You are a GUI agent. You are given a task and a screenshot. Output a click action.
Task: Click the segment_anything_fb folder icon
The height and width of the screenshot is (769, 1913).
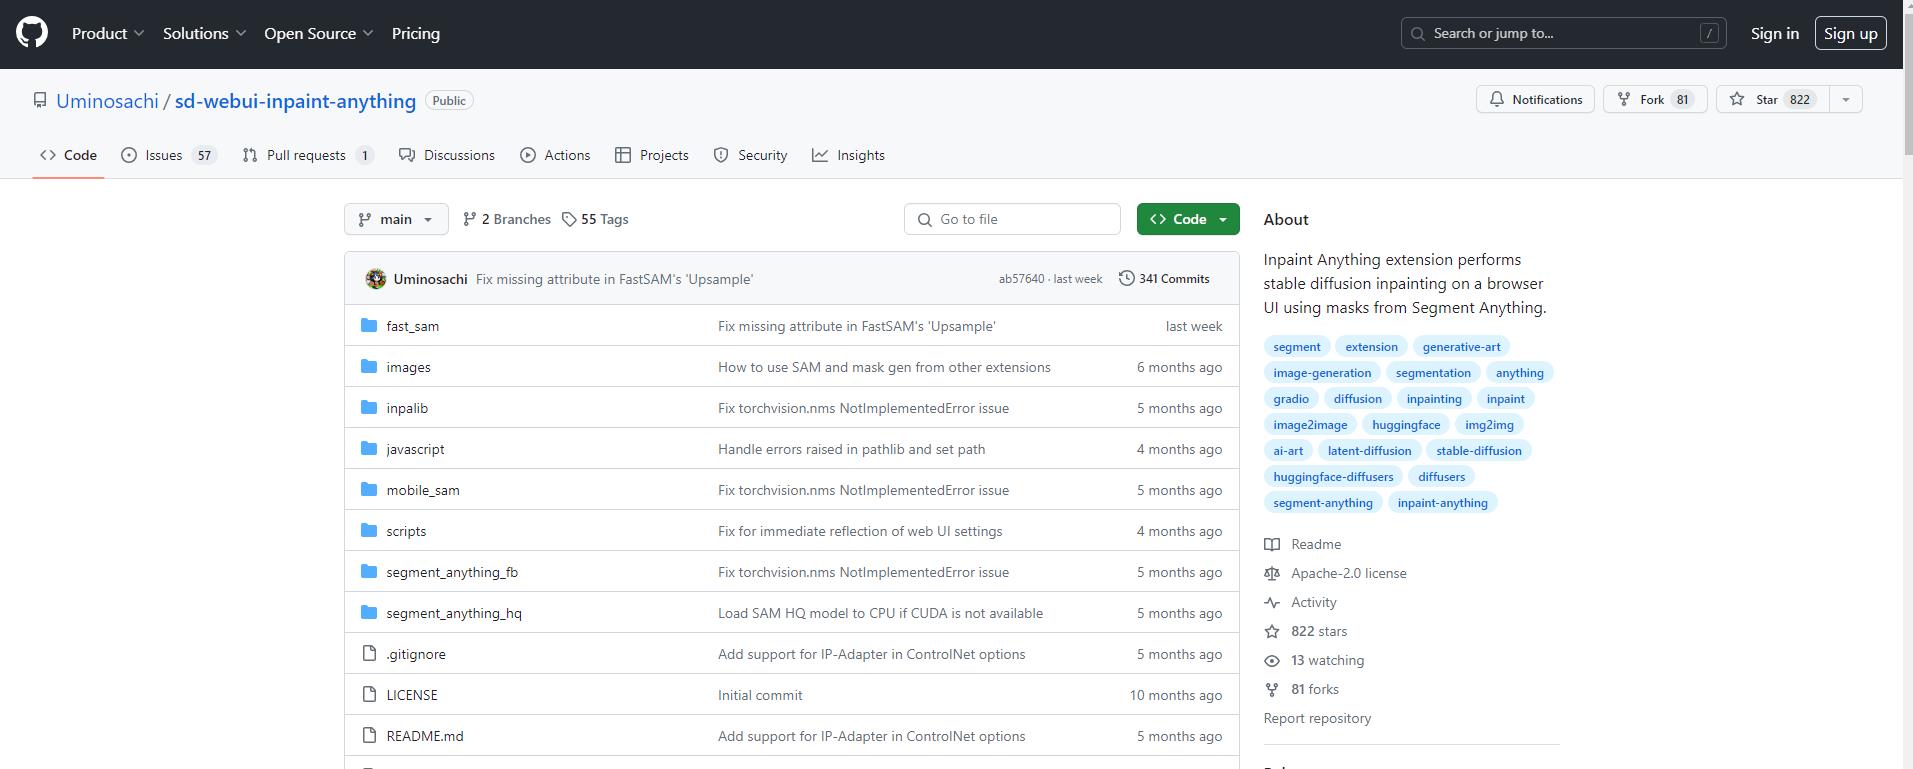[x=369, y=571]
